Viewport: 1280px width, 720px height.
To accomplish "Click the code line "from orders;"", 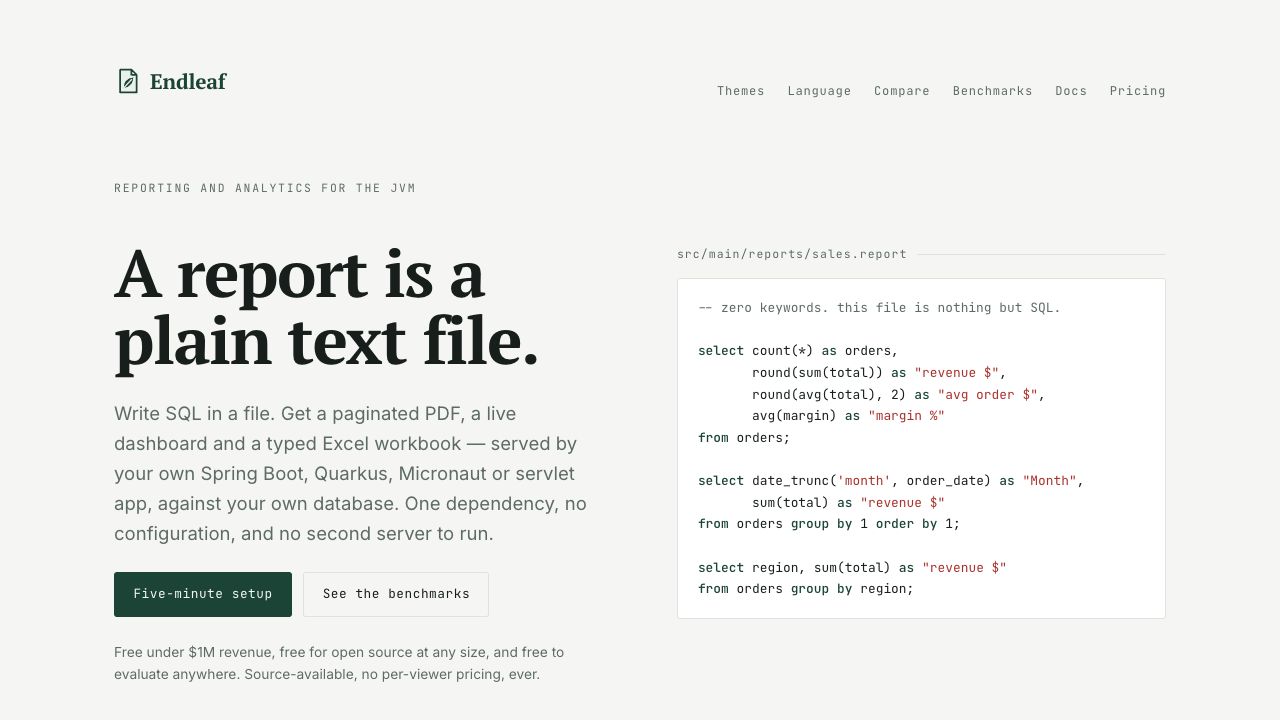I will (x=744, y=438).
